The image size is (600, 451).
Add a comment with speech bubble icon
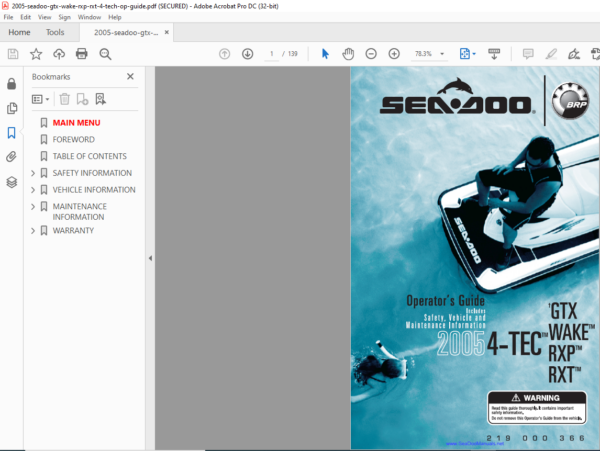pos(528,54)
